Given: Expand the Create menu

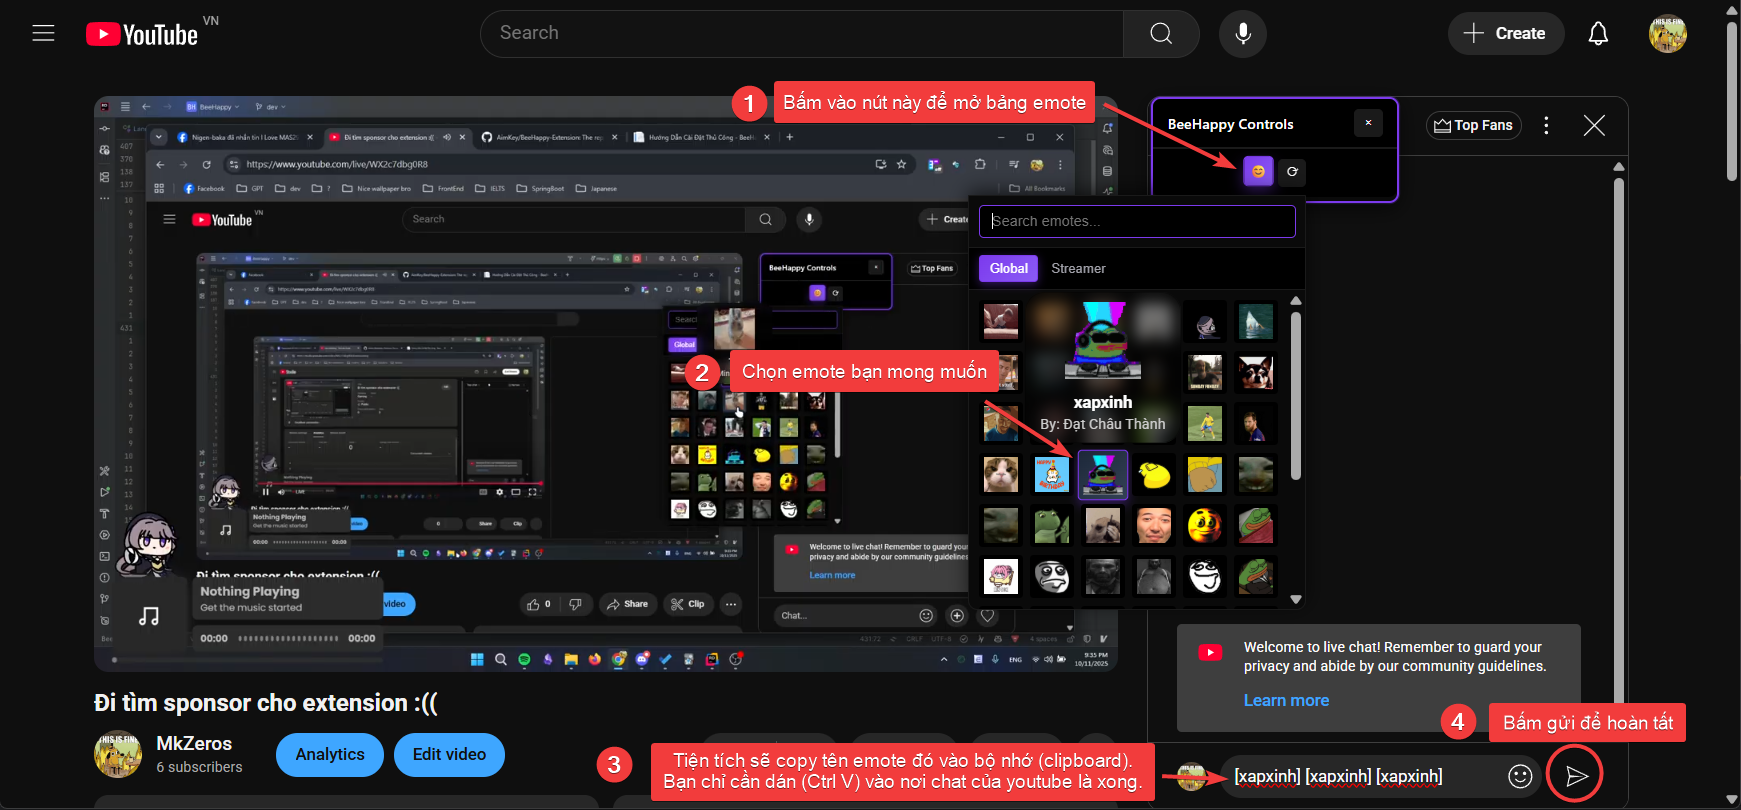Looking at the screenshot, I should [x=1504, y=33].
